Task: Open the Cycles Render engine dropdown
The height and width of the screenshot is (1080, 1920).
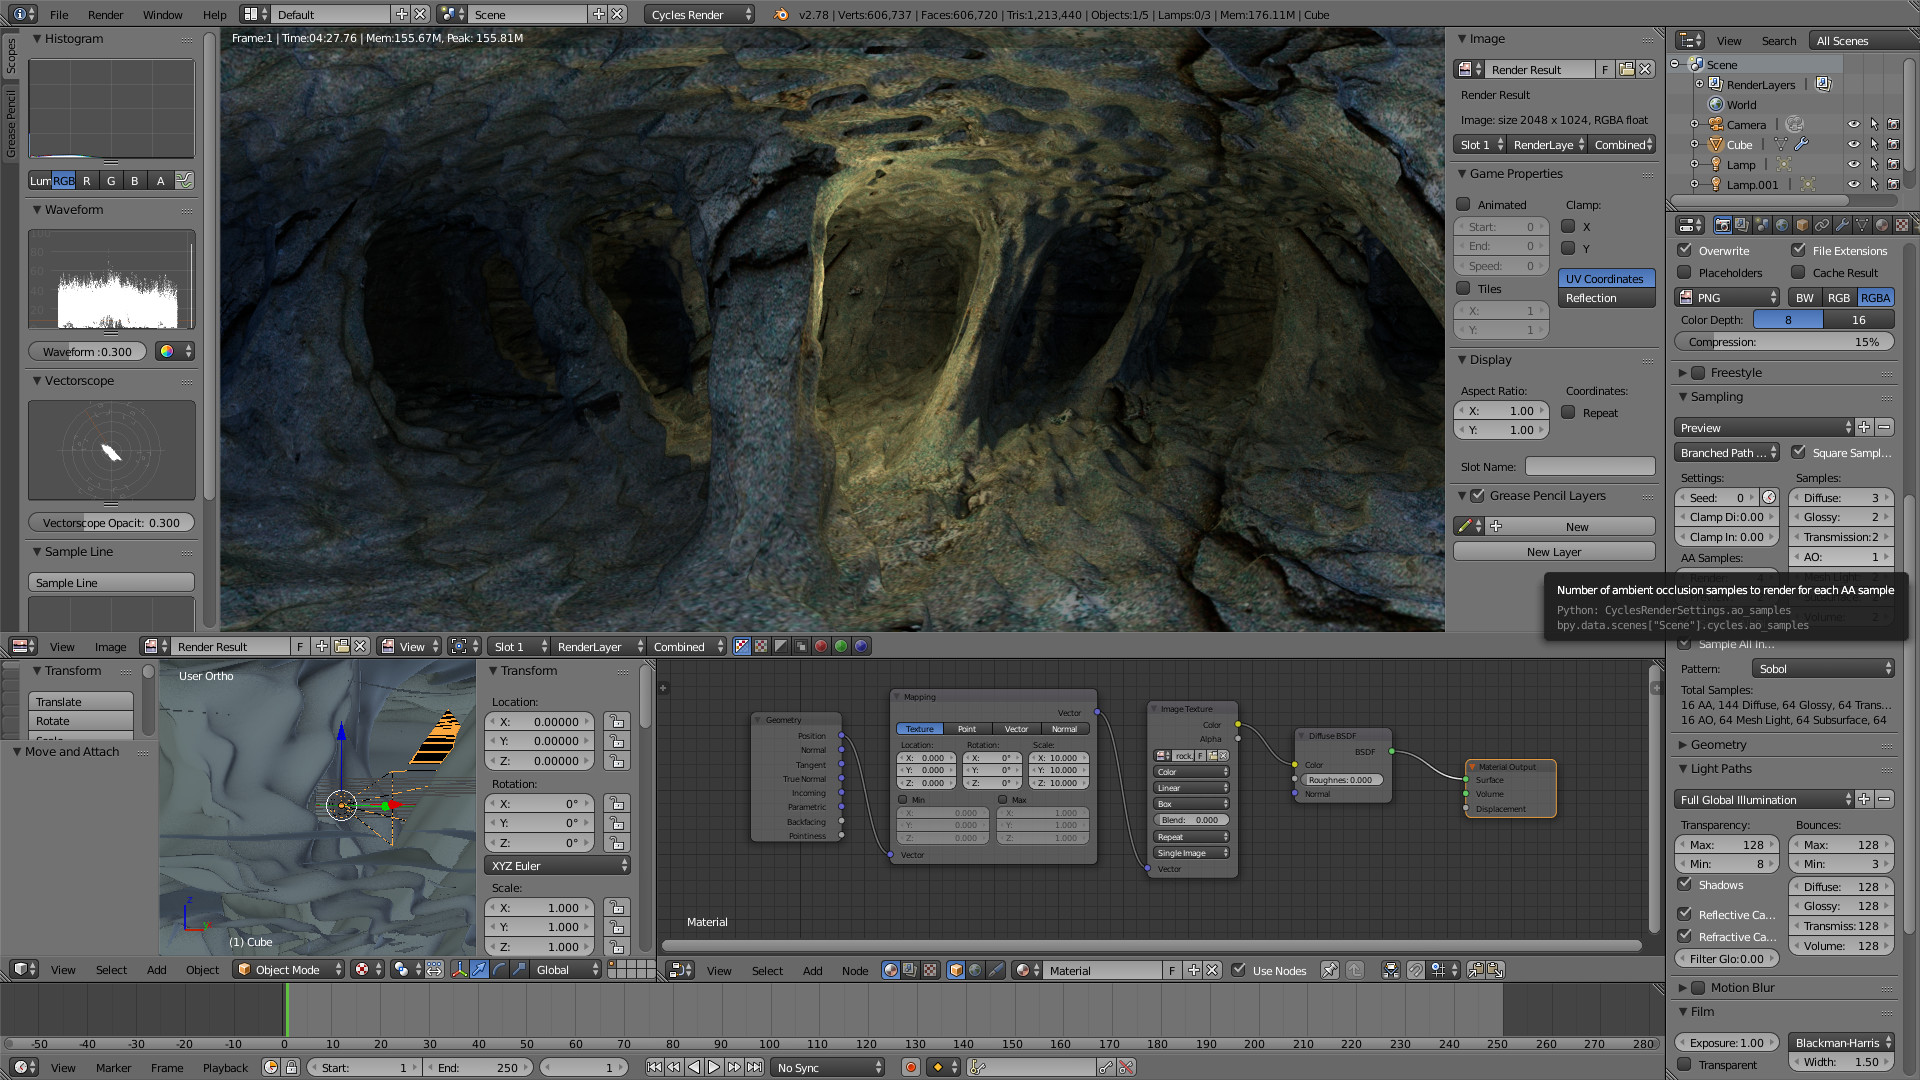Action: (700, 14)
